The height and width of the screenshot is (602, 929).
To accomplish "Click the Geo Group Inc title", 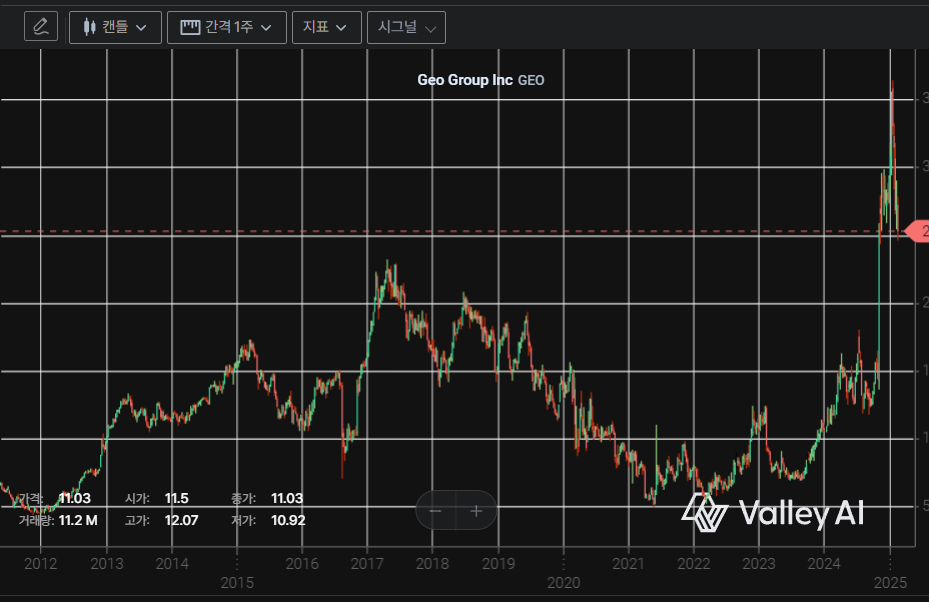I will tap(464, 80).
